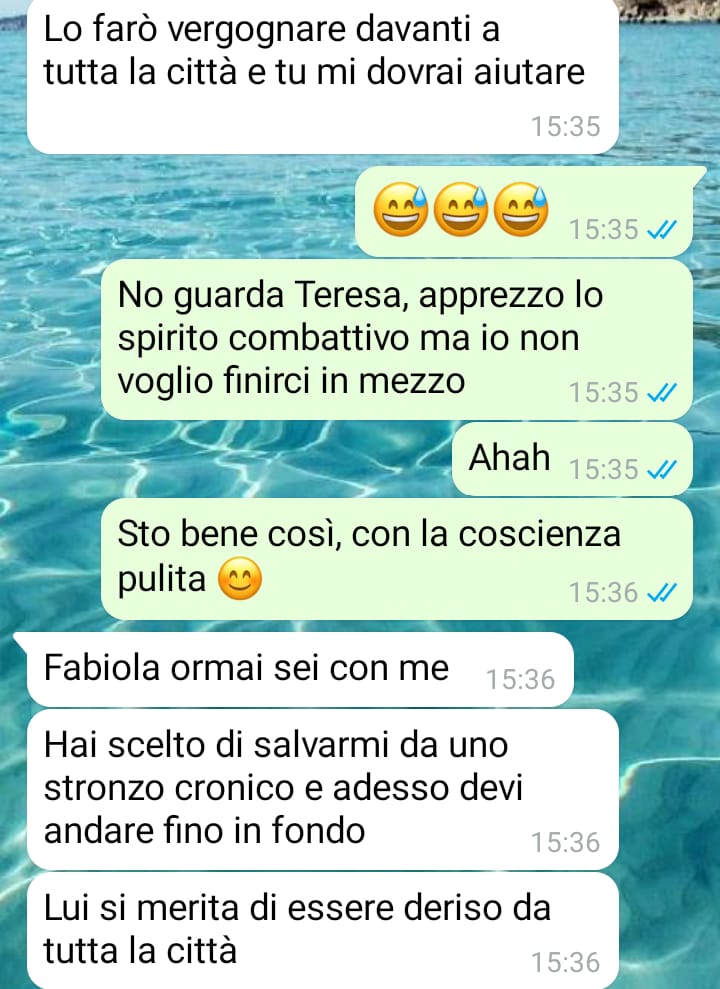Select the 'Hai scelto di salvarmi' message

point(323,790)
